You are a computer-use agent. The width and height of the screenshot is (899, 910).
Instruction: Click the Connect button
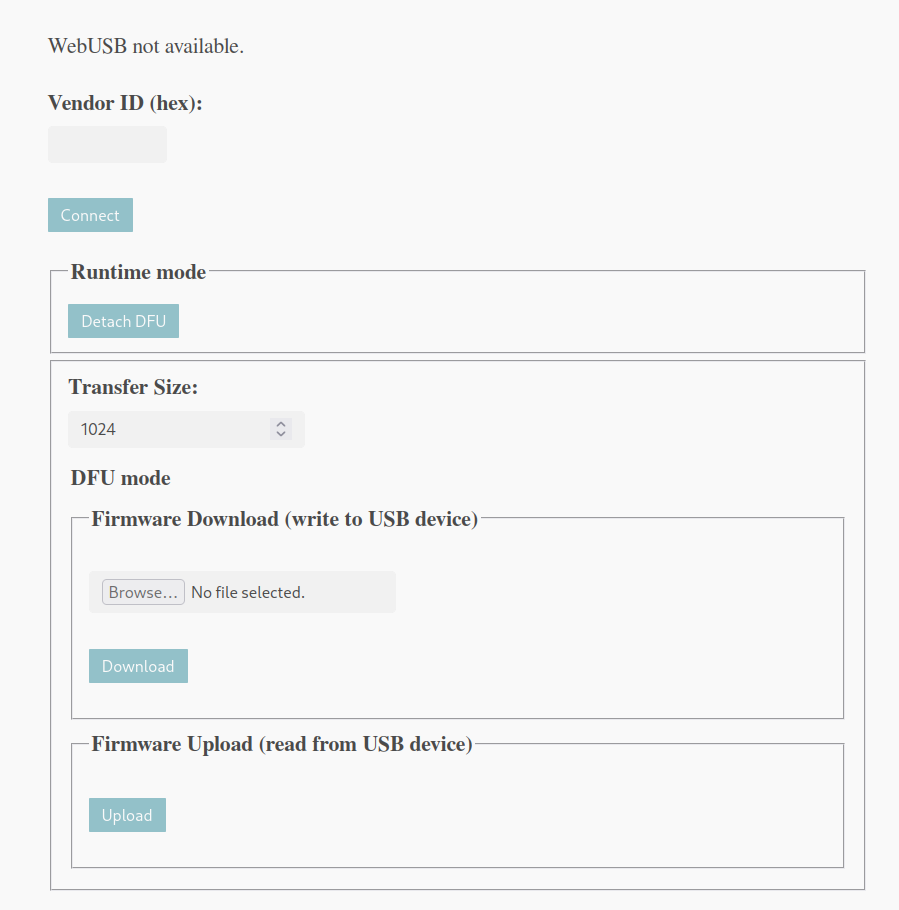[90, 215]
